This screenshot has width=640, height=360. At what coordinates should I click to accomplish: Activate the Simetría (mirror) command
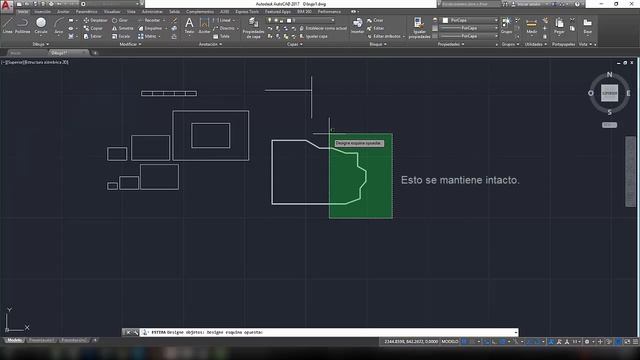[x=122, y=28]
